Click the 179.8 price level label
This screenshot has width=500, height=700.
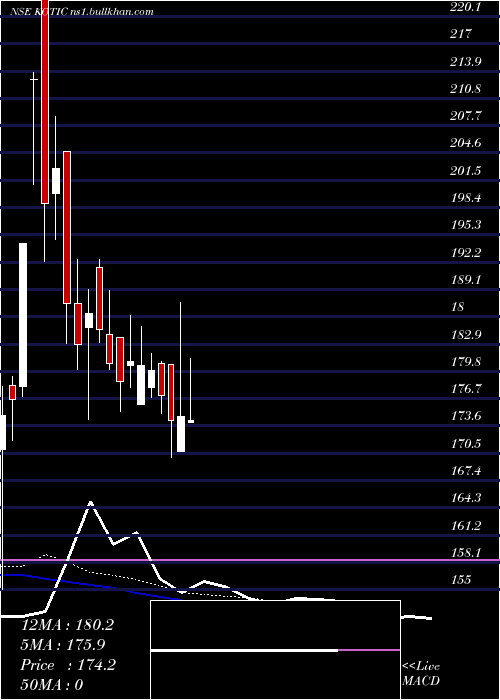pos(465,361)
